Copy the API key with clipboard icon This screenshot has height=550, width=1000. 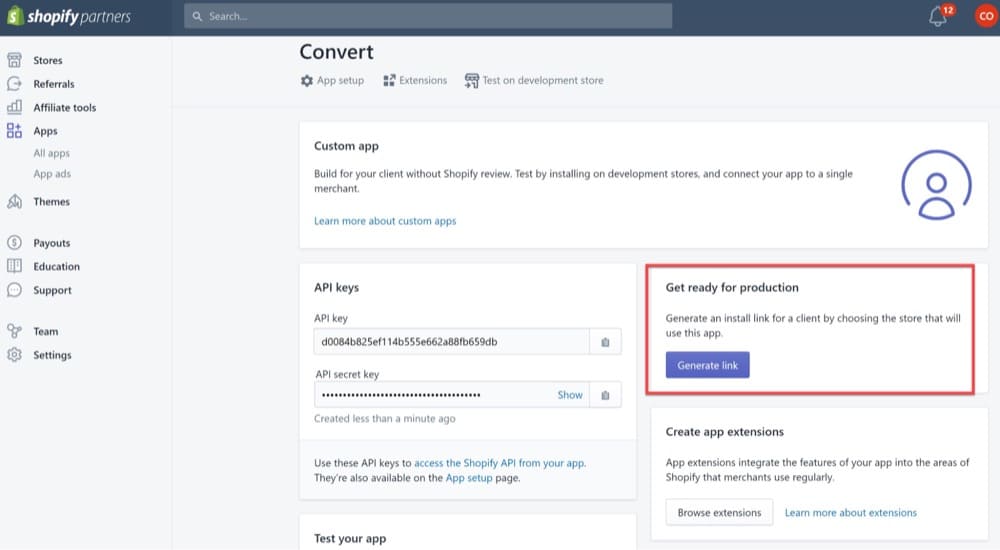[x=605, y=342]
